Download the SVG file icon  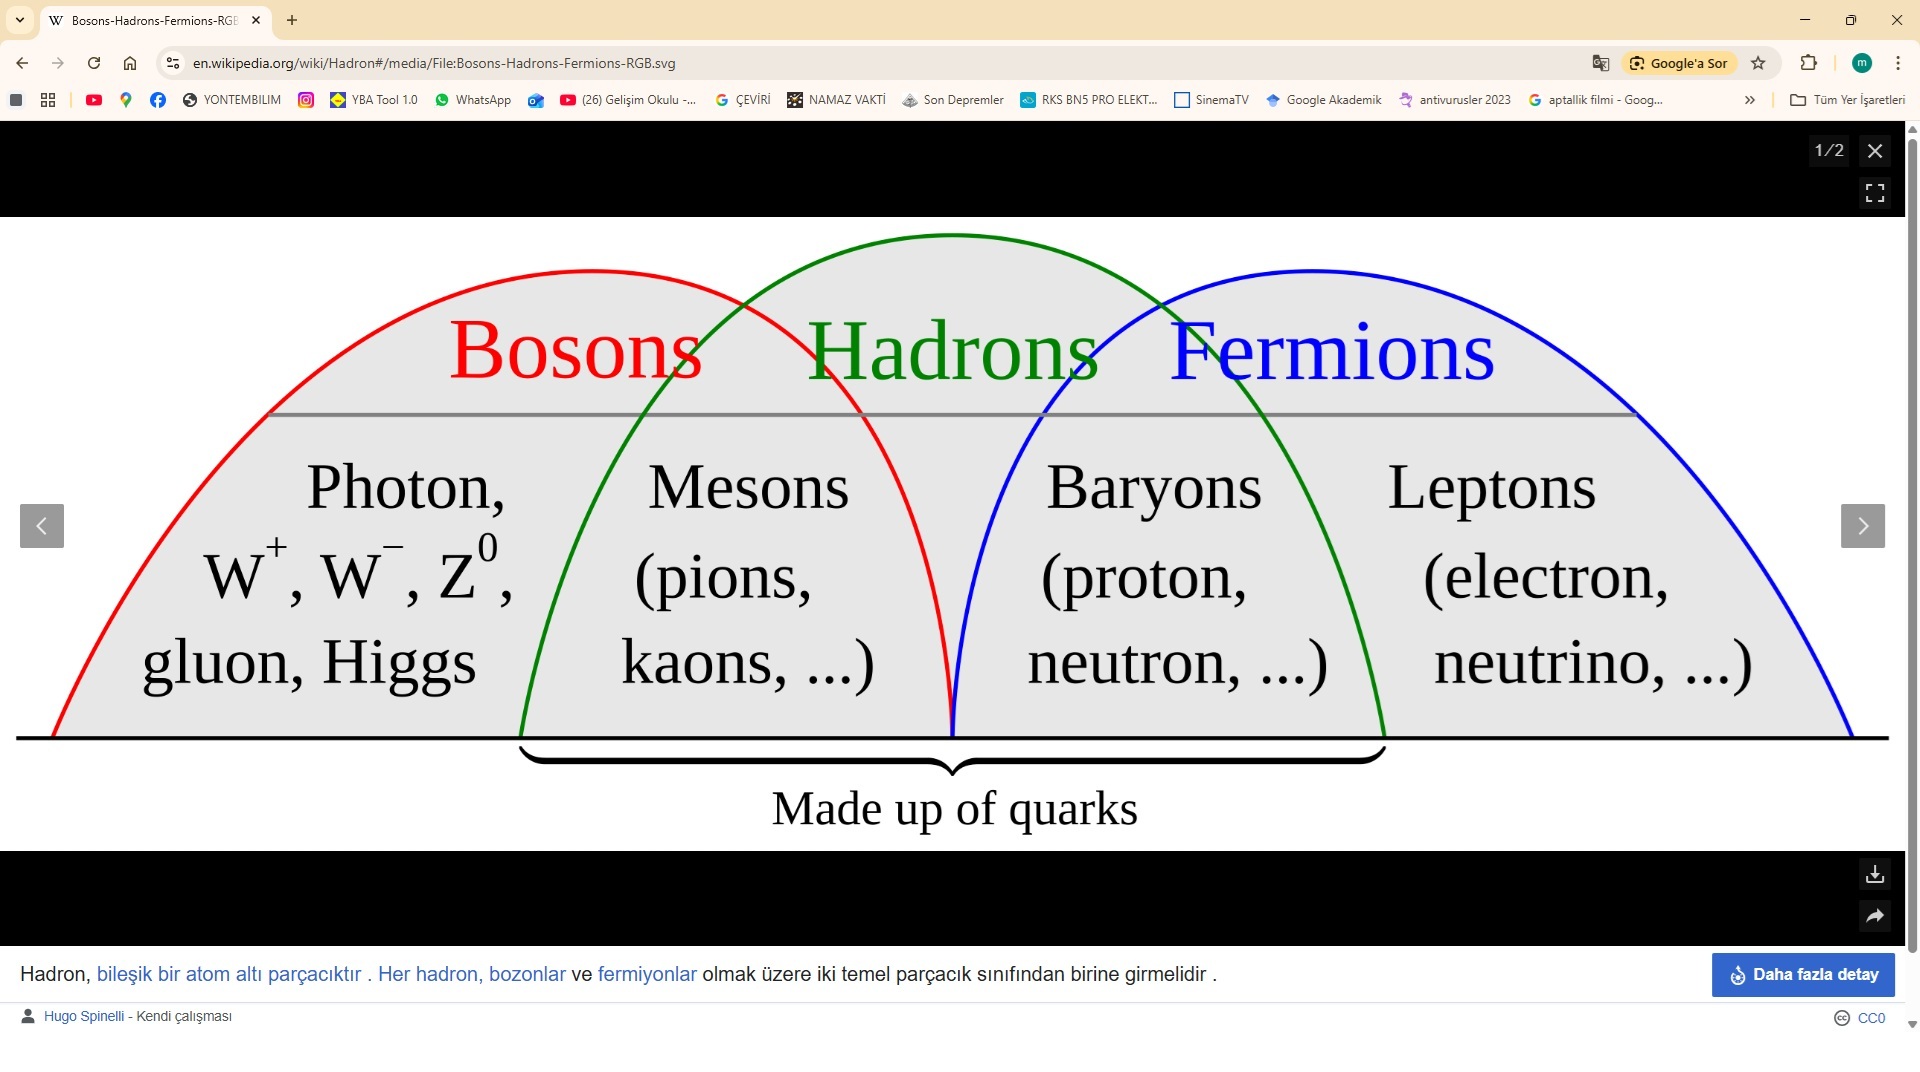(1875, 874)
